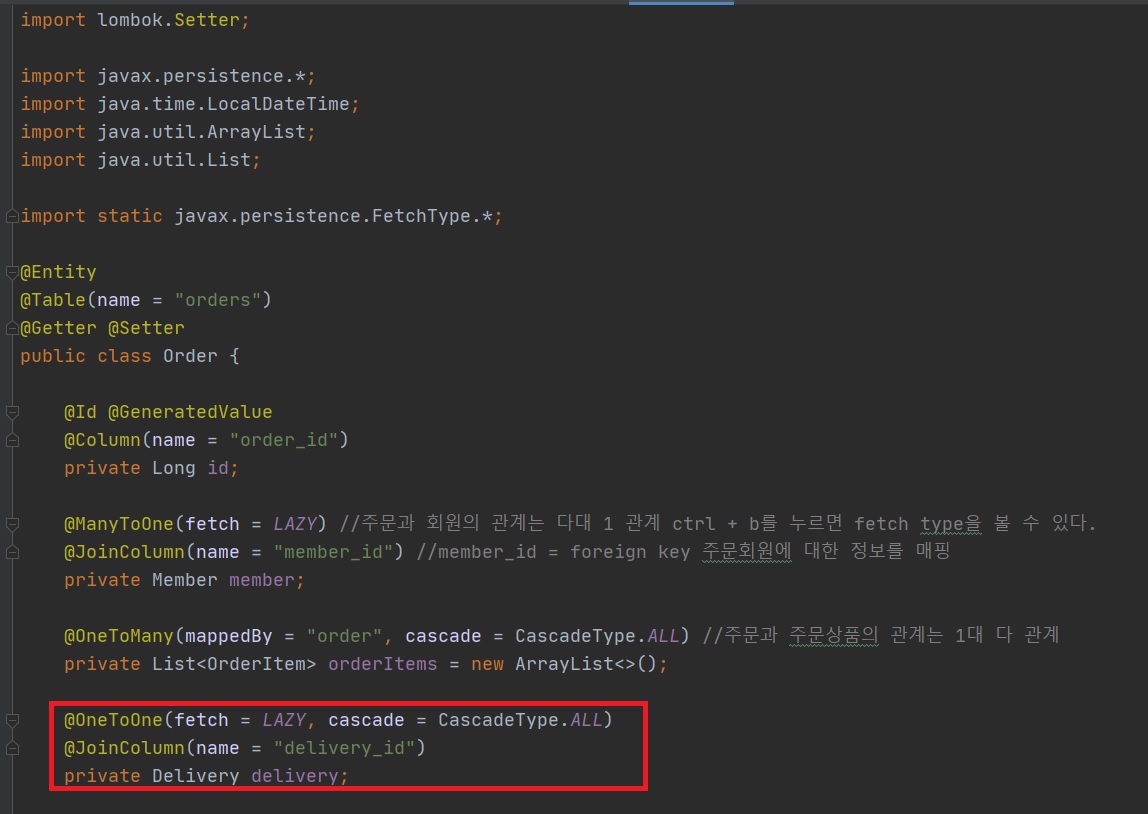The image size is (1148, 814).
Task: Collapse the import static fold marker in gutter
Action: click(12, 216)
